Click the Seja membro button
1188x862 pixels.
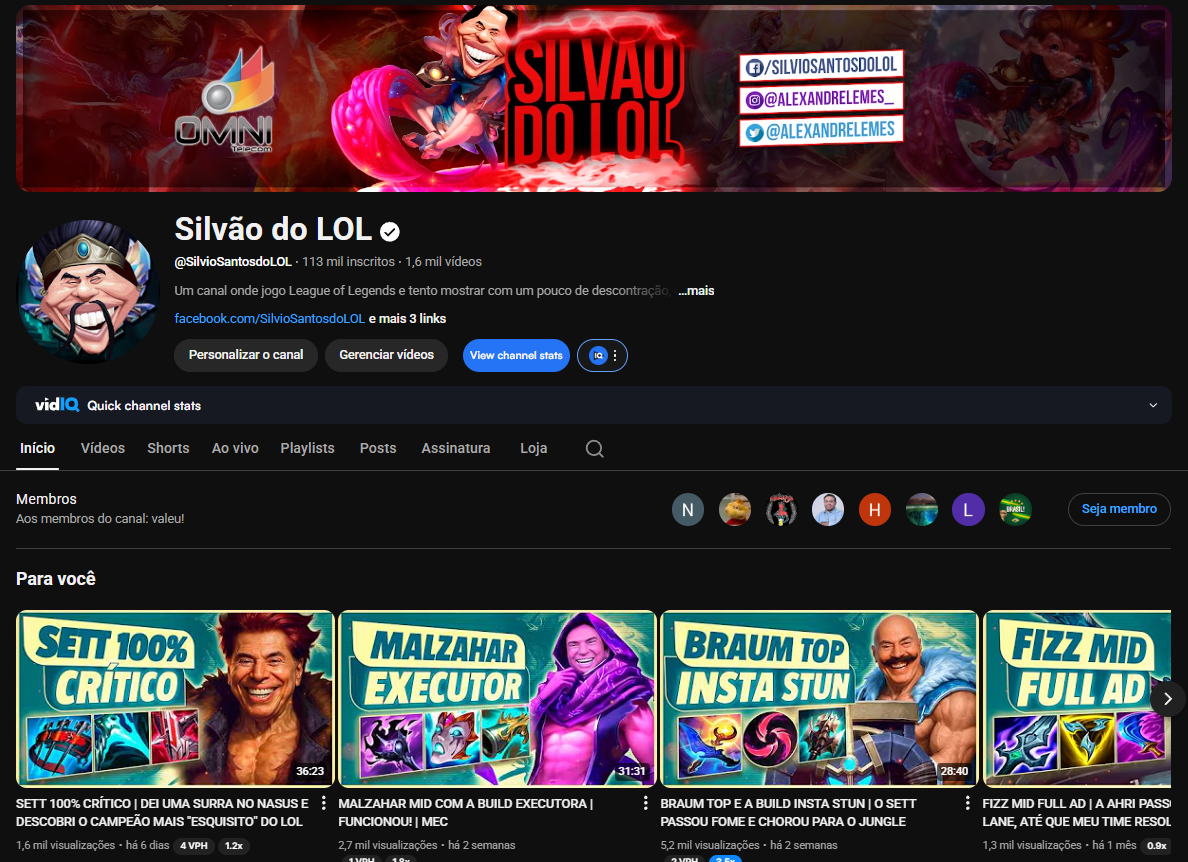coord(1119,509)
